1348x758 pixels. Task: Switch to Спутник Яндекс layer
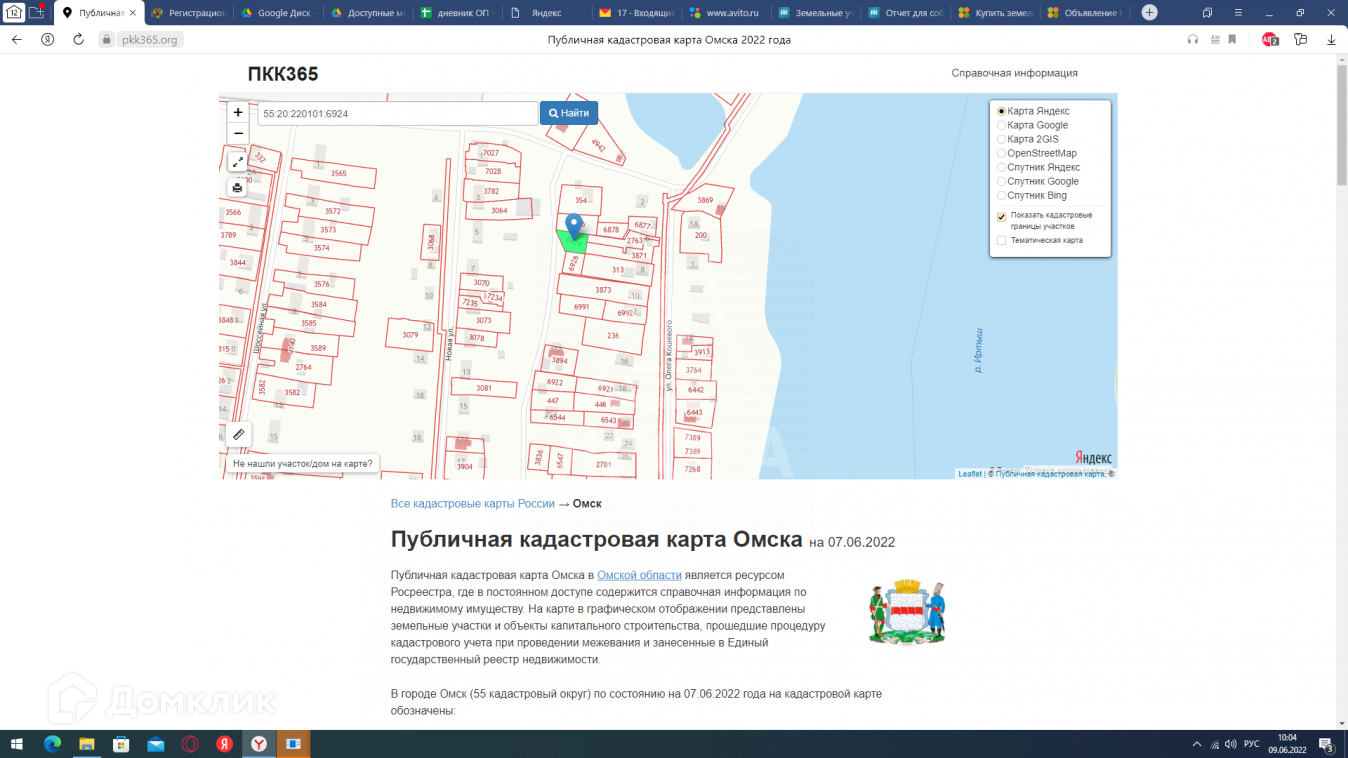click(x=1002, y=168)
